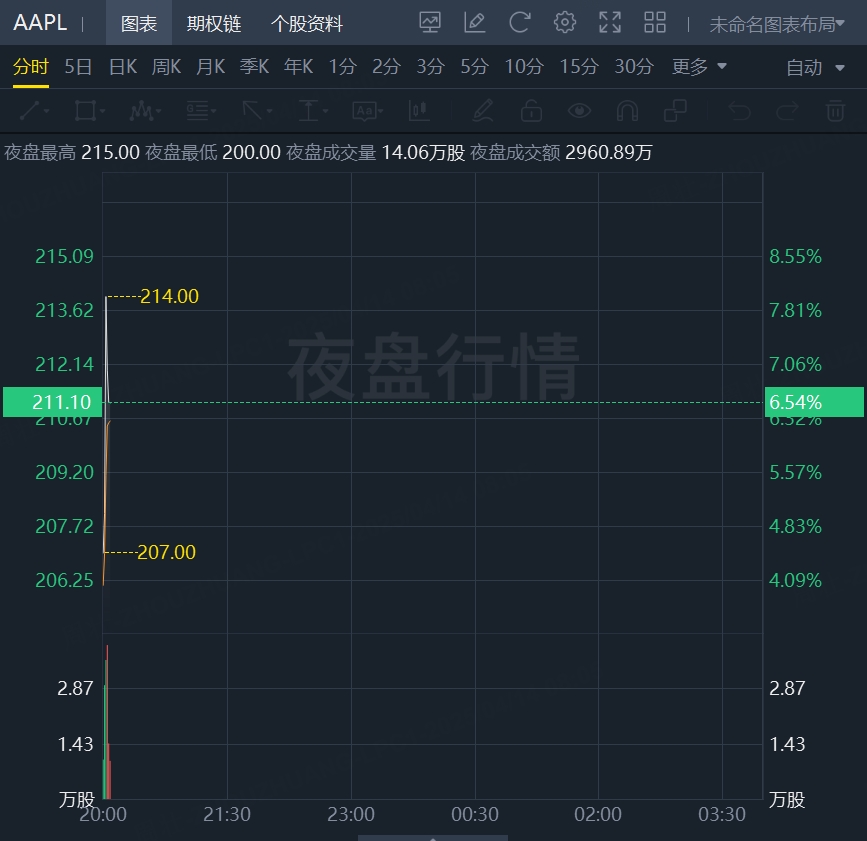Click the undo arrow in drawing toolbar
Screen dimensions: 867x841
point(739,111)
